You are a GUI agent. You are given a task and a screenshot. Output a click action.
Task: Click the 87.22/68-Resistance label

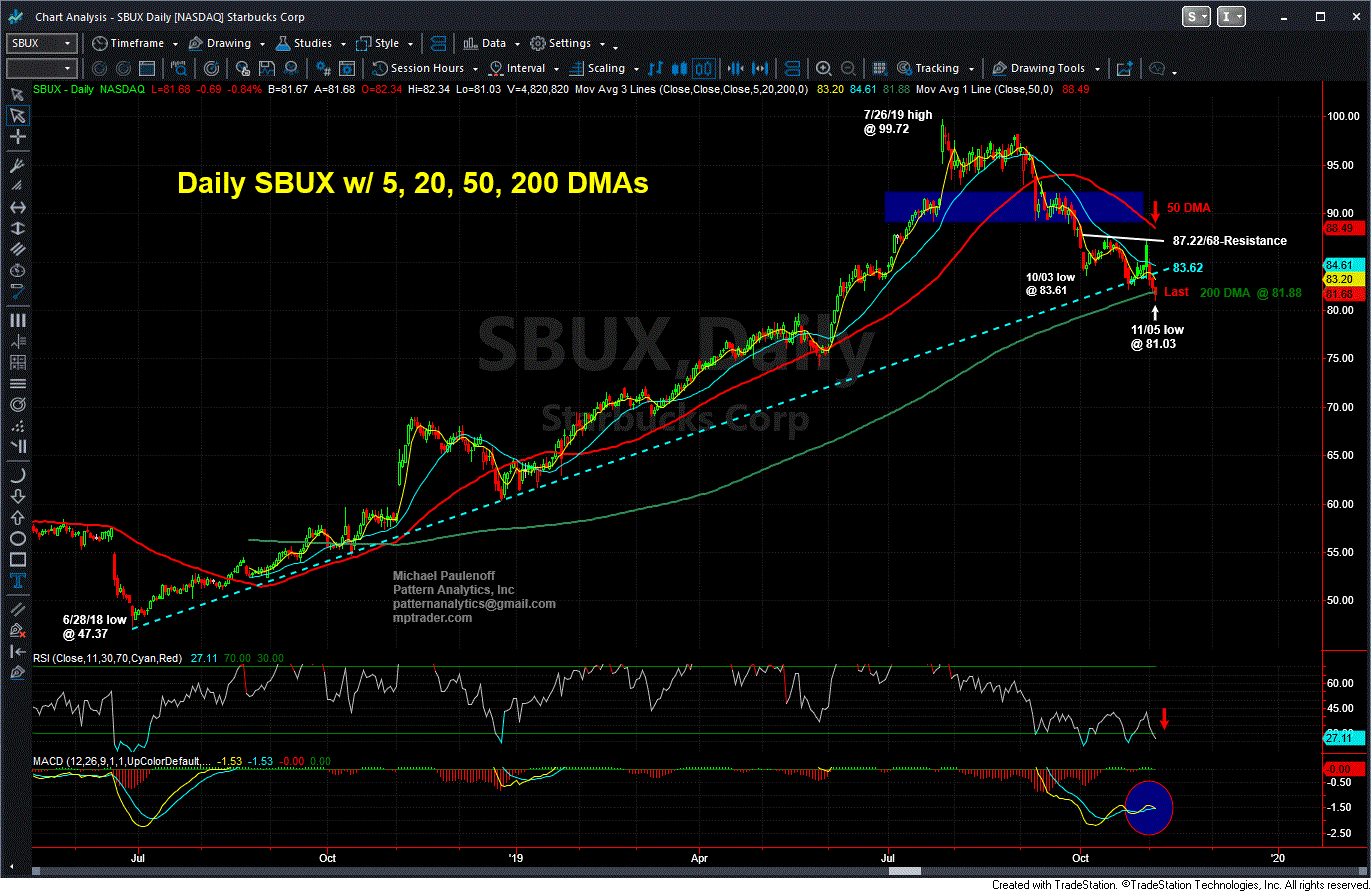pyautogui.click(x=1229, y=241)
